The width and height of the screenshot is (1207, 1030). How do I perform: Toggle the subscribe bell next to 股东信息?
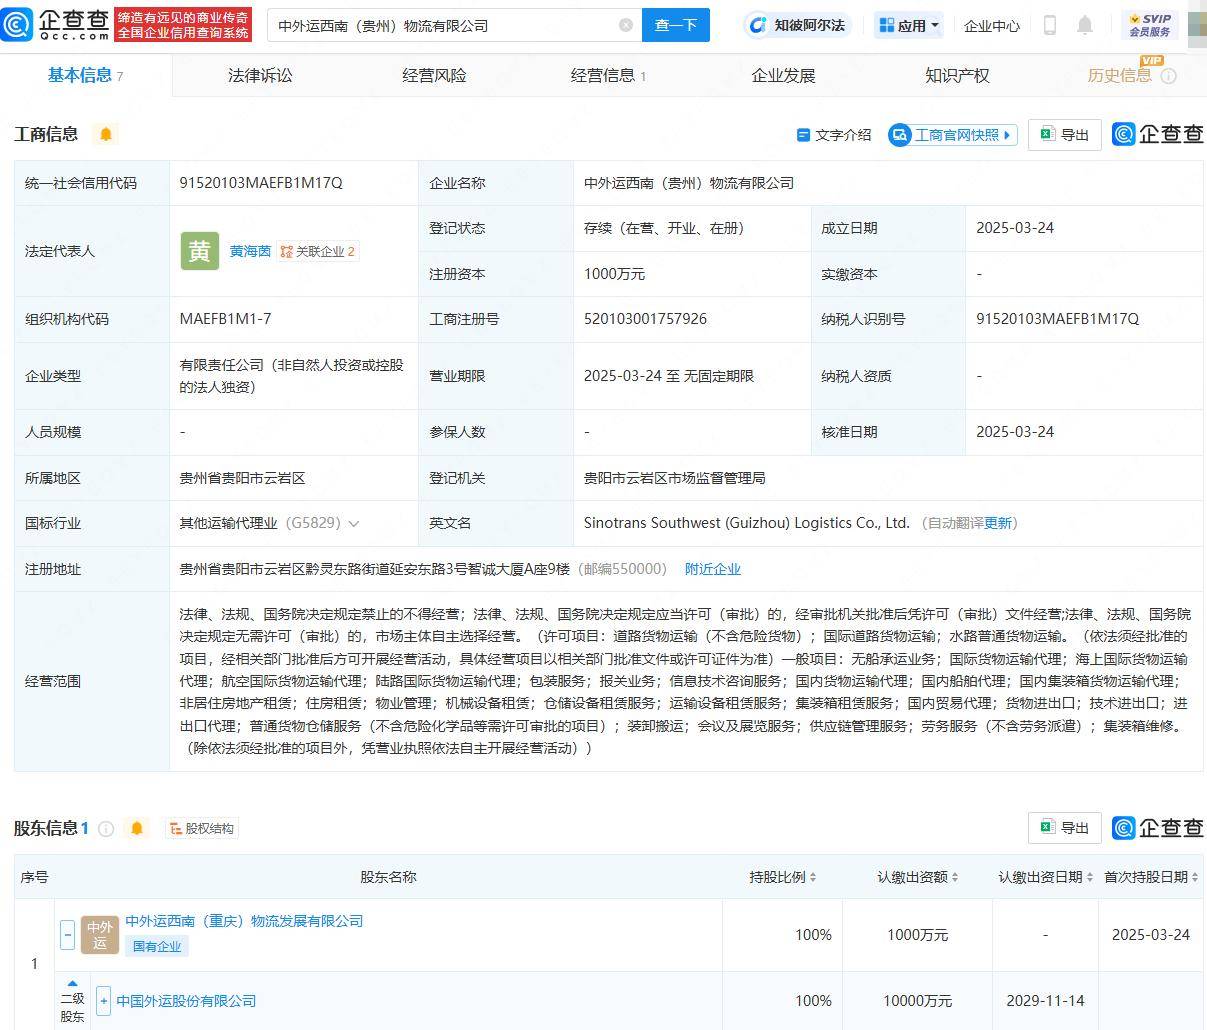(x=137, y=828)
